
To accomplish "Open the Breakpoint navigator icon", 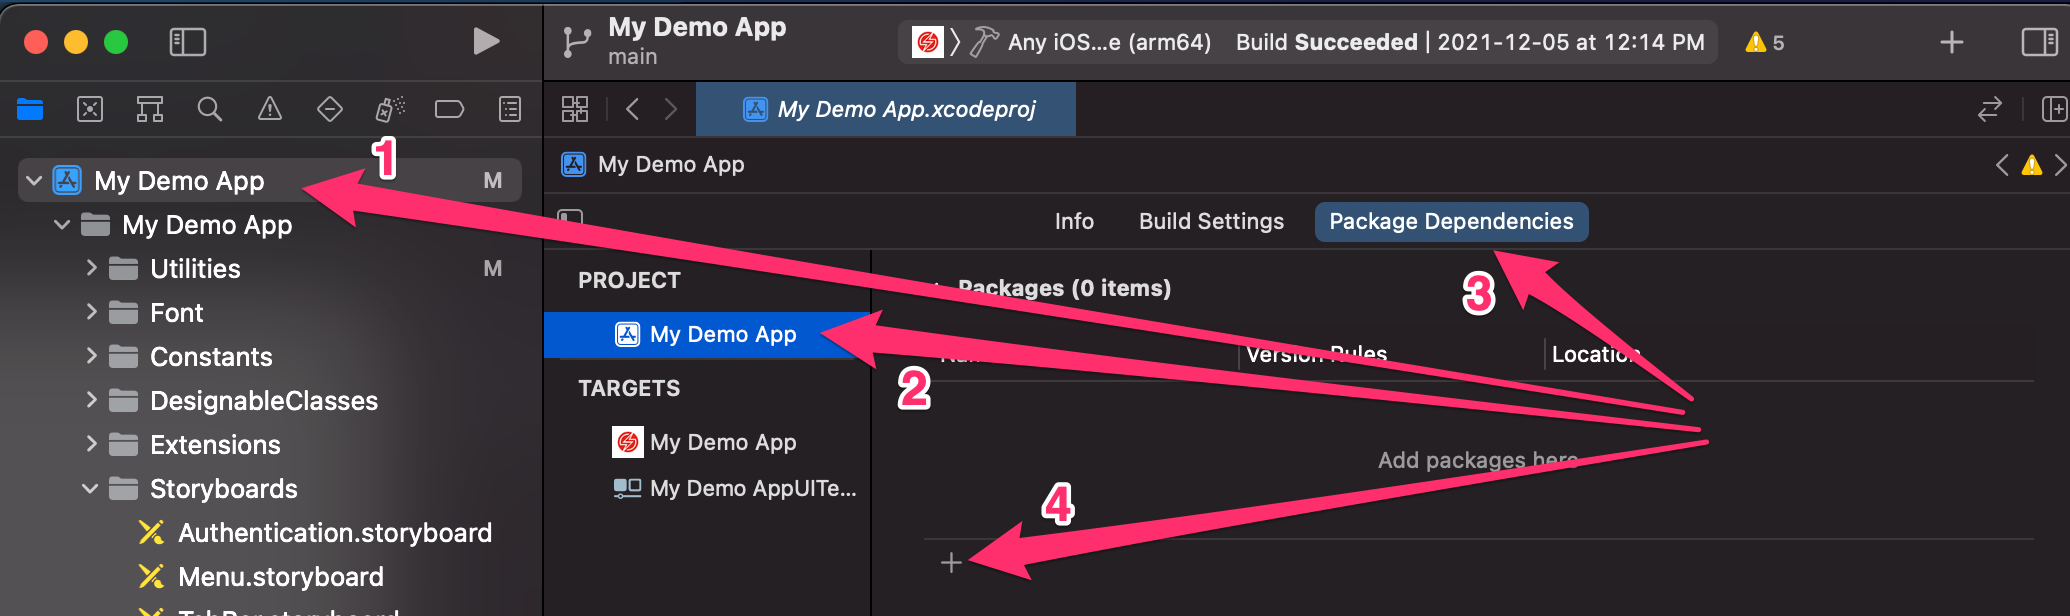I will tap(449, 109).
